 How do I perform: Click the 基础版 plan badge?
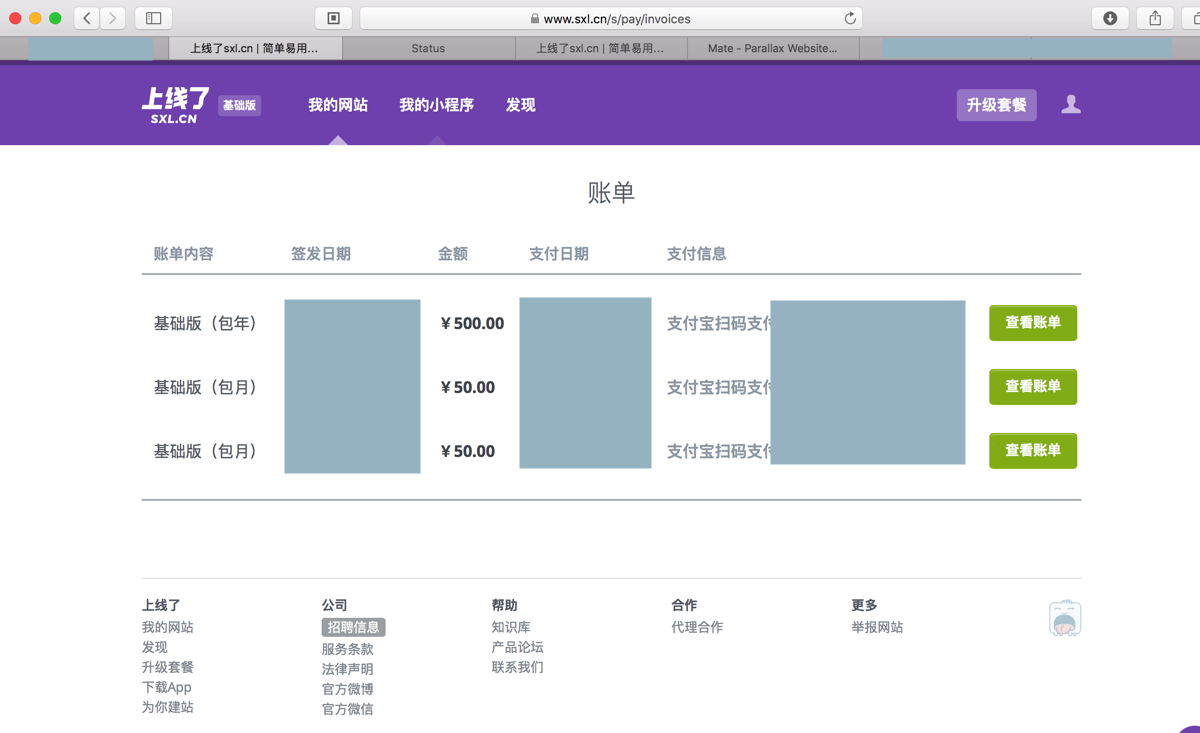(240, 105)
